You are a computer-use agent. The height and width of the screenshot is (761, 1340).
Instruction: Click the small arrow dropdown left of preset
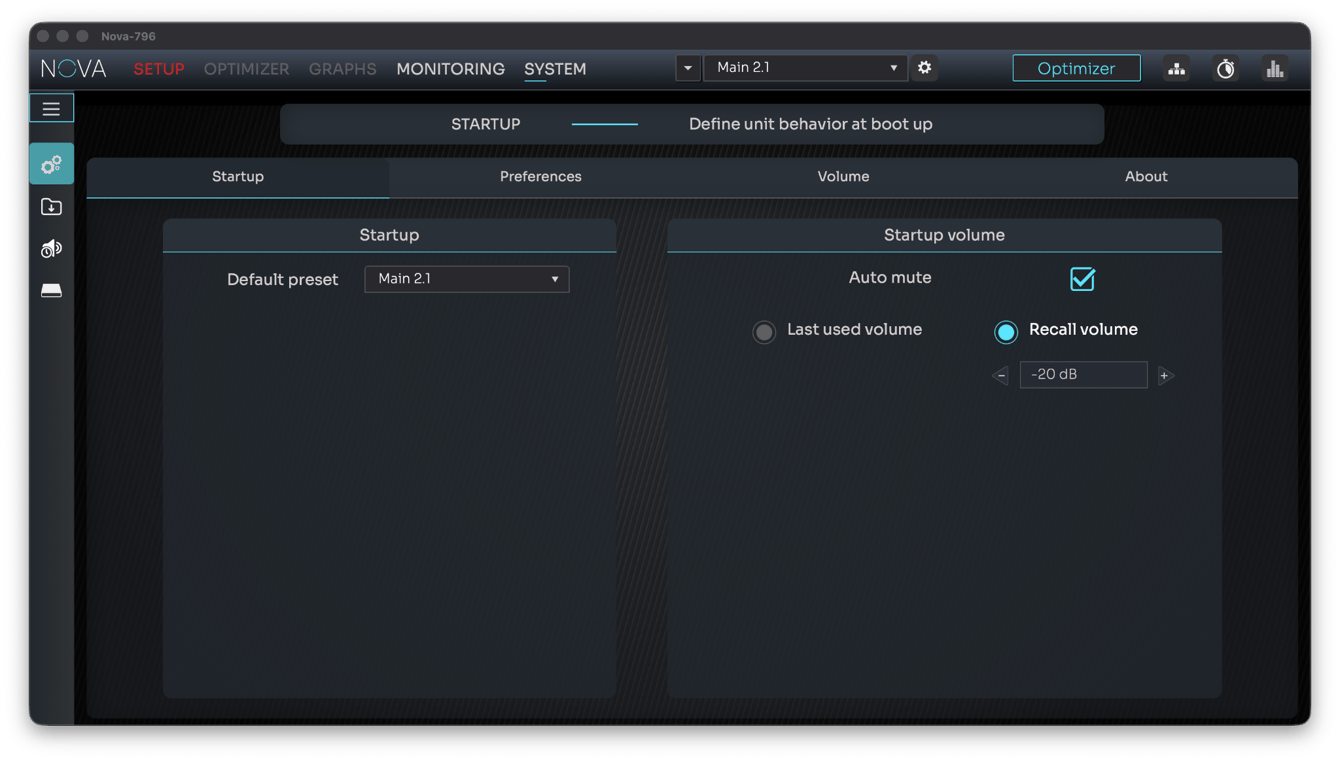pos(687,67)
